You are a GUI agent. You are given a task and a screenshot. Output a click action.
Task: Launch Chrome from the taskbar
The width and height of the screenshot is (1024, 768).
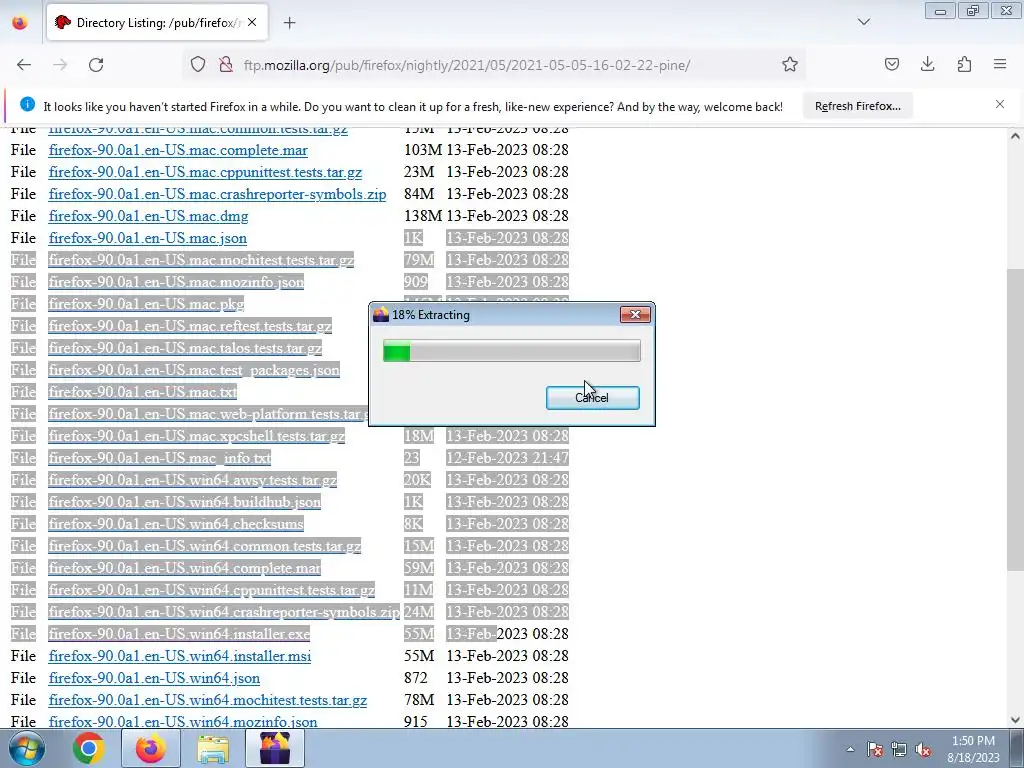(x=88, y=748)
